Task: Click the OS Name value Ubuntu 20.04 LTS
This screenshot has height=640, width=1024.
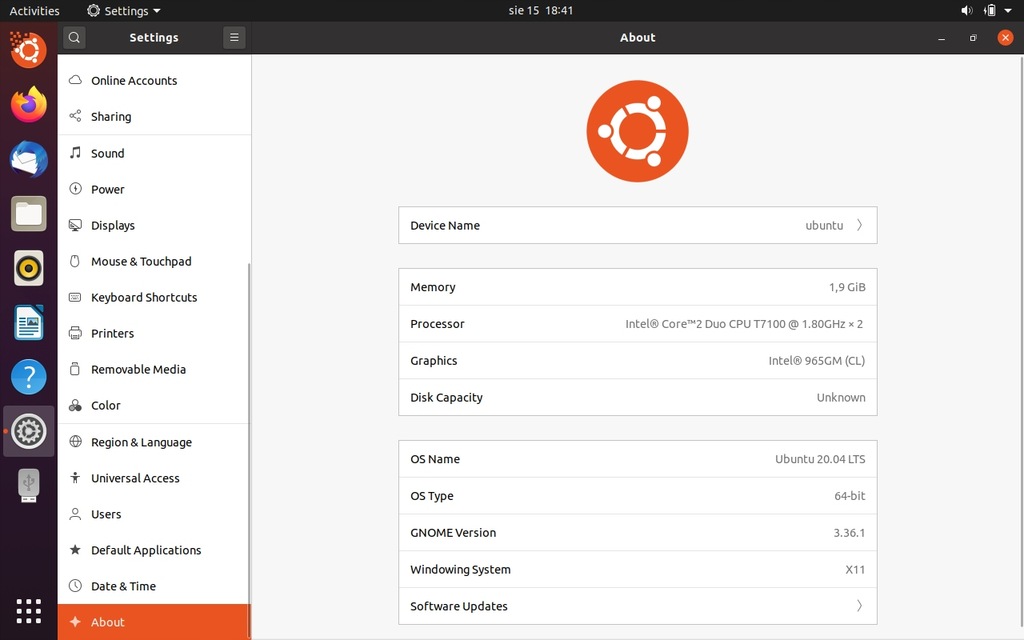Action: pyautogui.click(x=820, y=459)
